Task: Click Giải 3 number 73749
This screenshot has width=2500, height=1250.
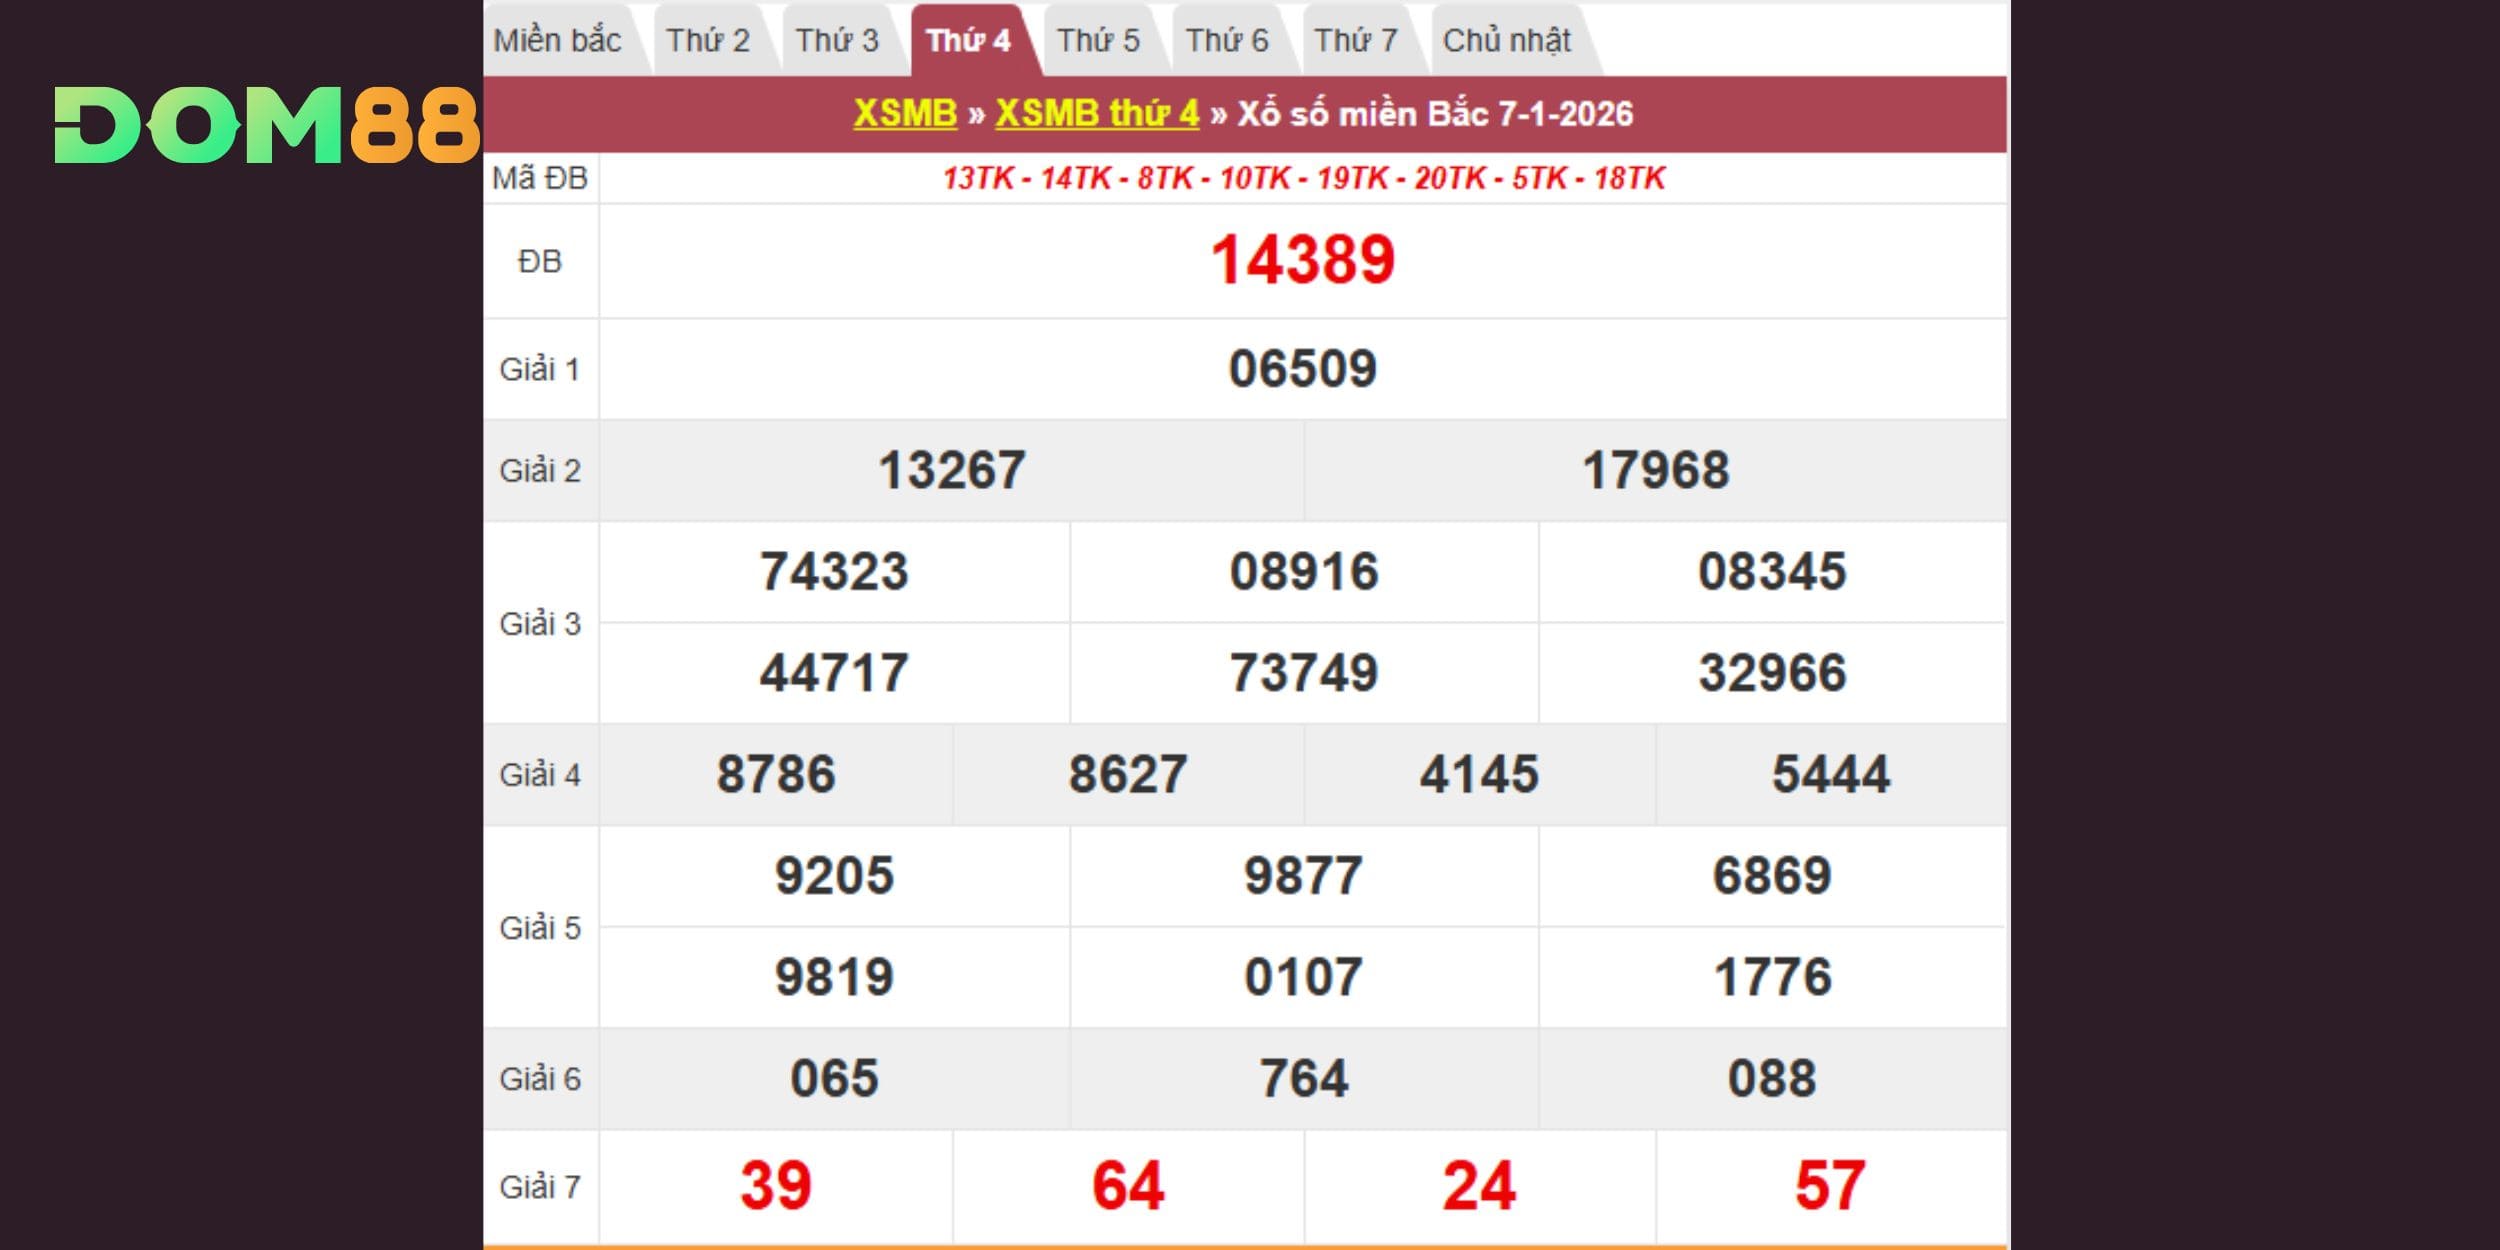Action: coord(1303,672)
